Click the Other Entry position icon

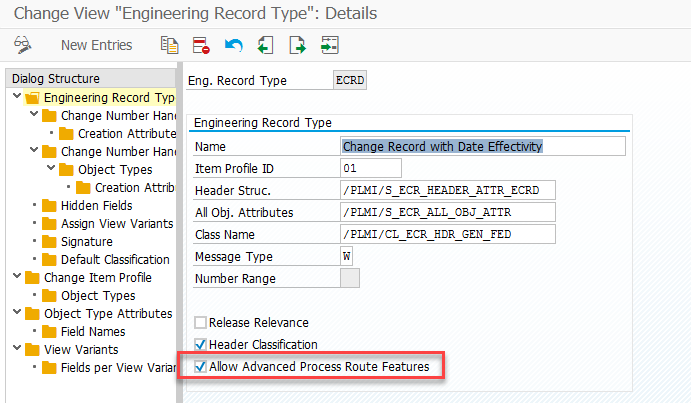coord(330,45)
